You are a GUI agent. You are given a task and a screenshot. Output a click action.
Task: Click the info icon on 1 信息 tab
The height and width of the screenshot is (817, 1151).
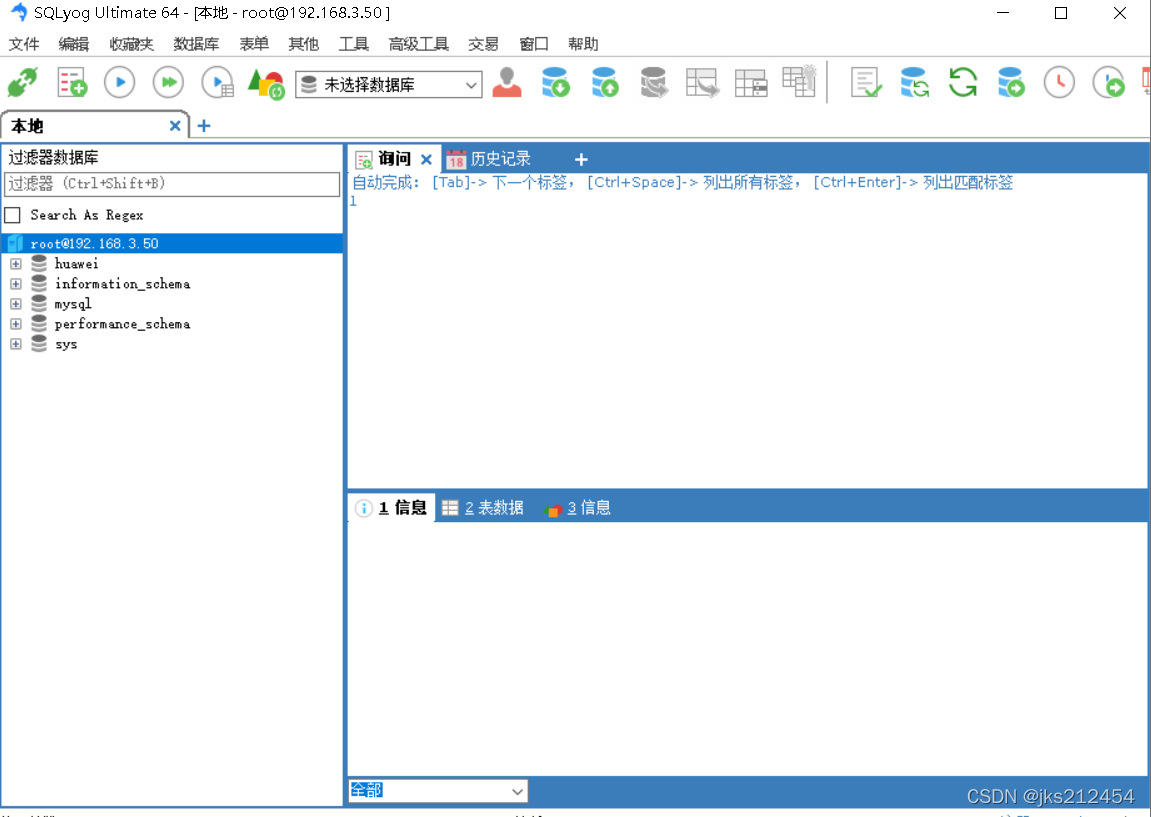pyautogui.click(x=363, y=508)
